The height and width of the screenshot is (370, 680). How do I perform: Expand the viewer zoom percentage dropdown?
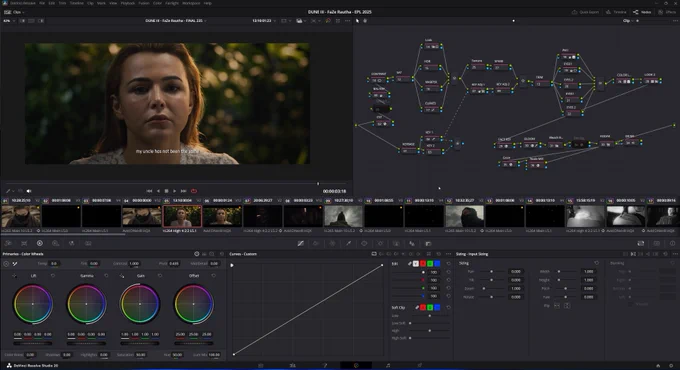click(8, 20)
